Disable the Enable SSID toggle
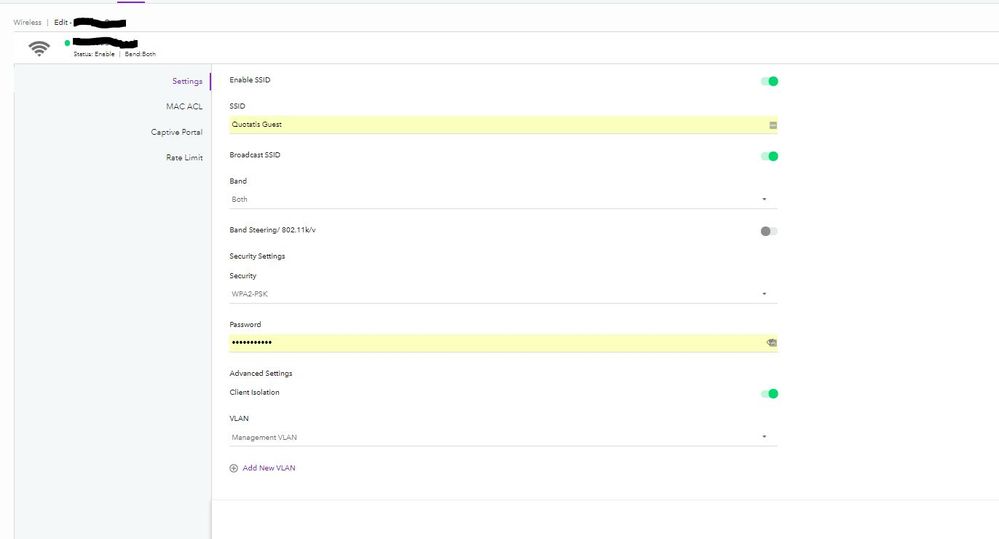999x539 pixels. point(769,81)
